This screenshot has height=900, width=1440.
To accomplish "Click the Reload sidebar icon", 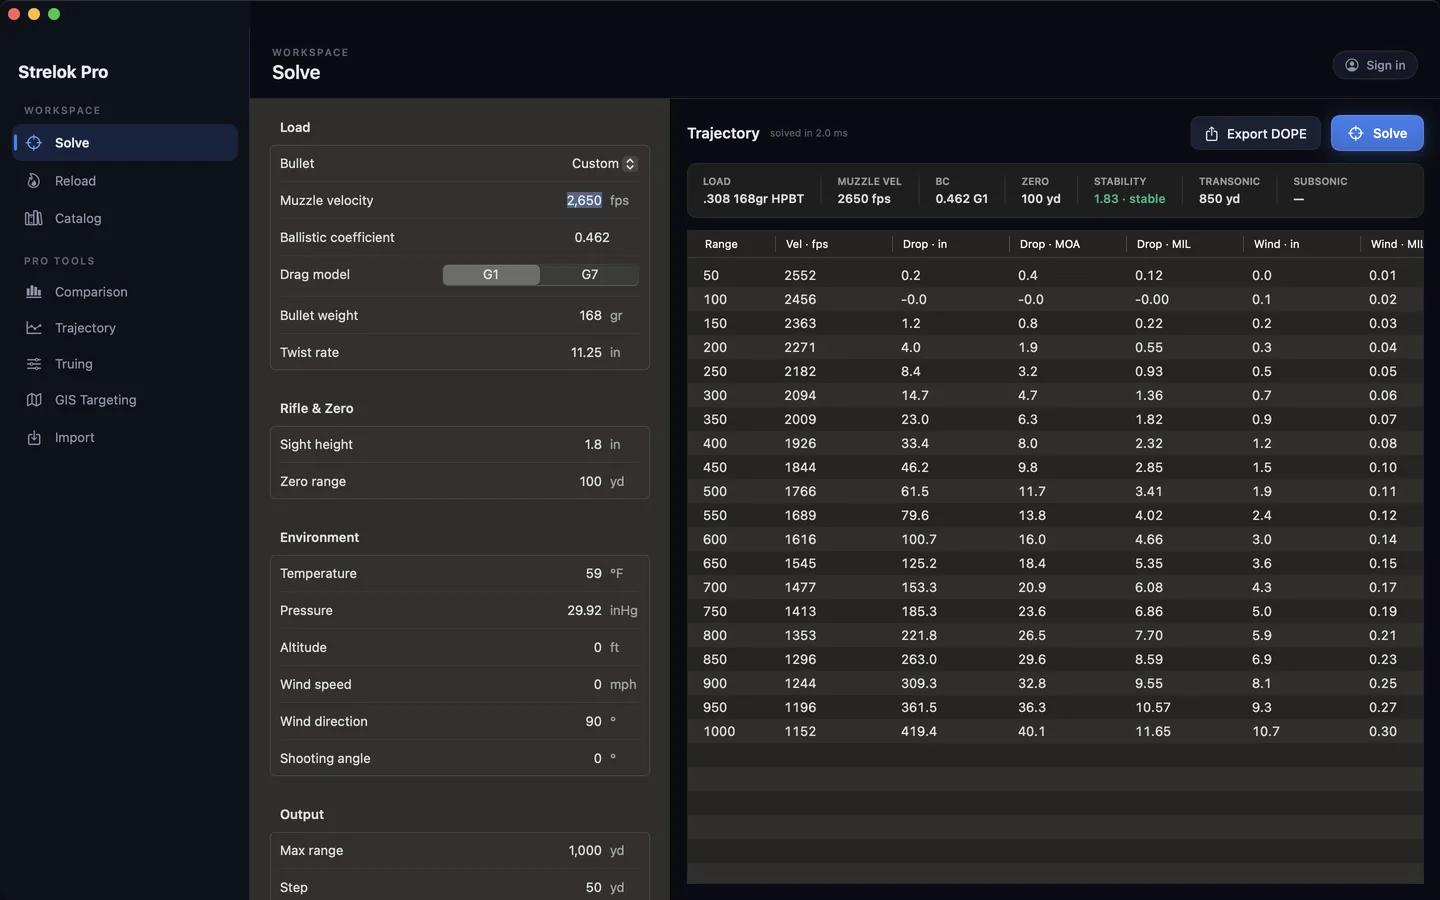I will (34, 181).
